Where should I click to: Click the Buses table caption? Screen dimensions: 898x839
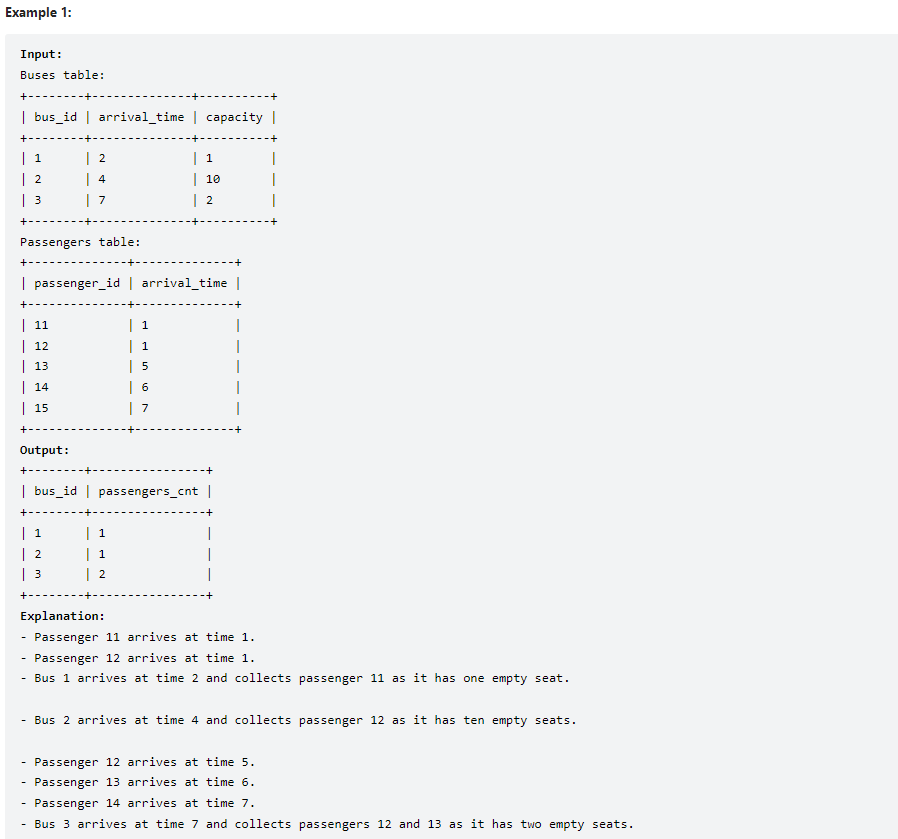click(x=62, y=75)
